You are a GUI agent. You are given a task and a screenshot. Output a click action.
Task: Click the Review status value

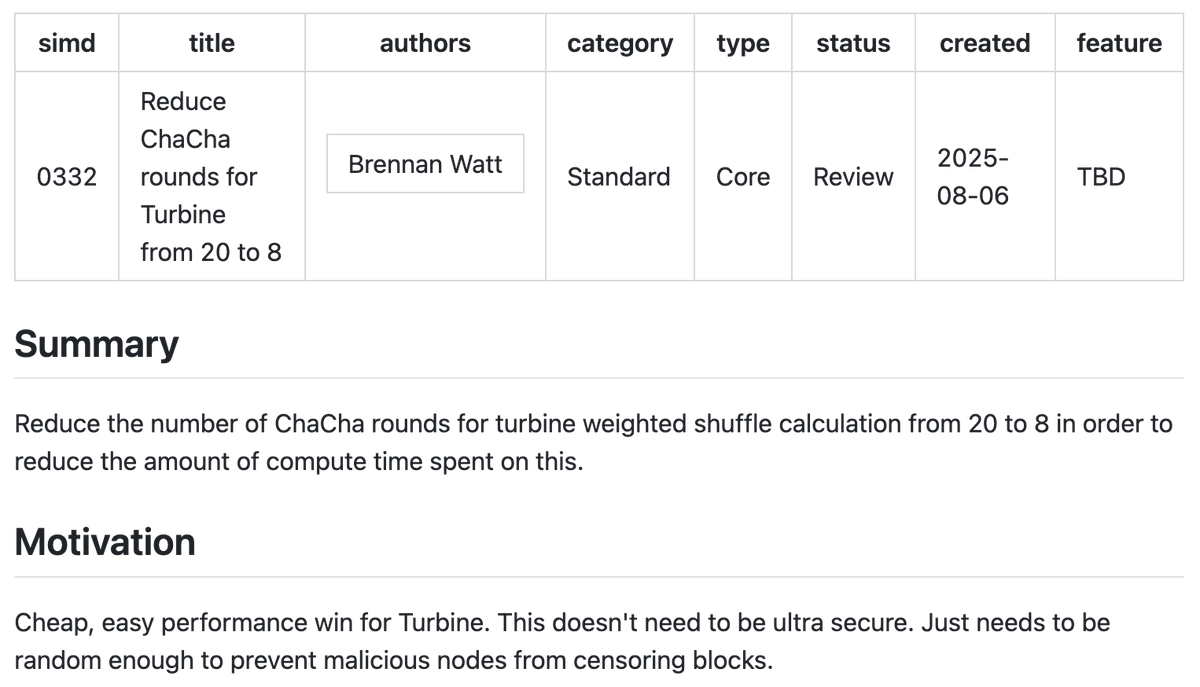pyautogui.click(x=853, y=177)
